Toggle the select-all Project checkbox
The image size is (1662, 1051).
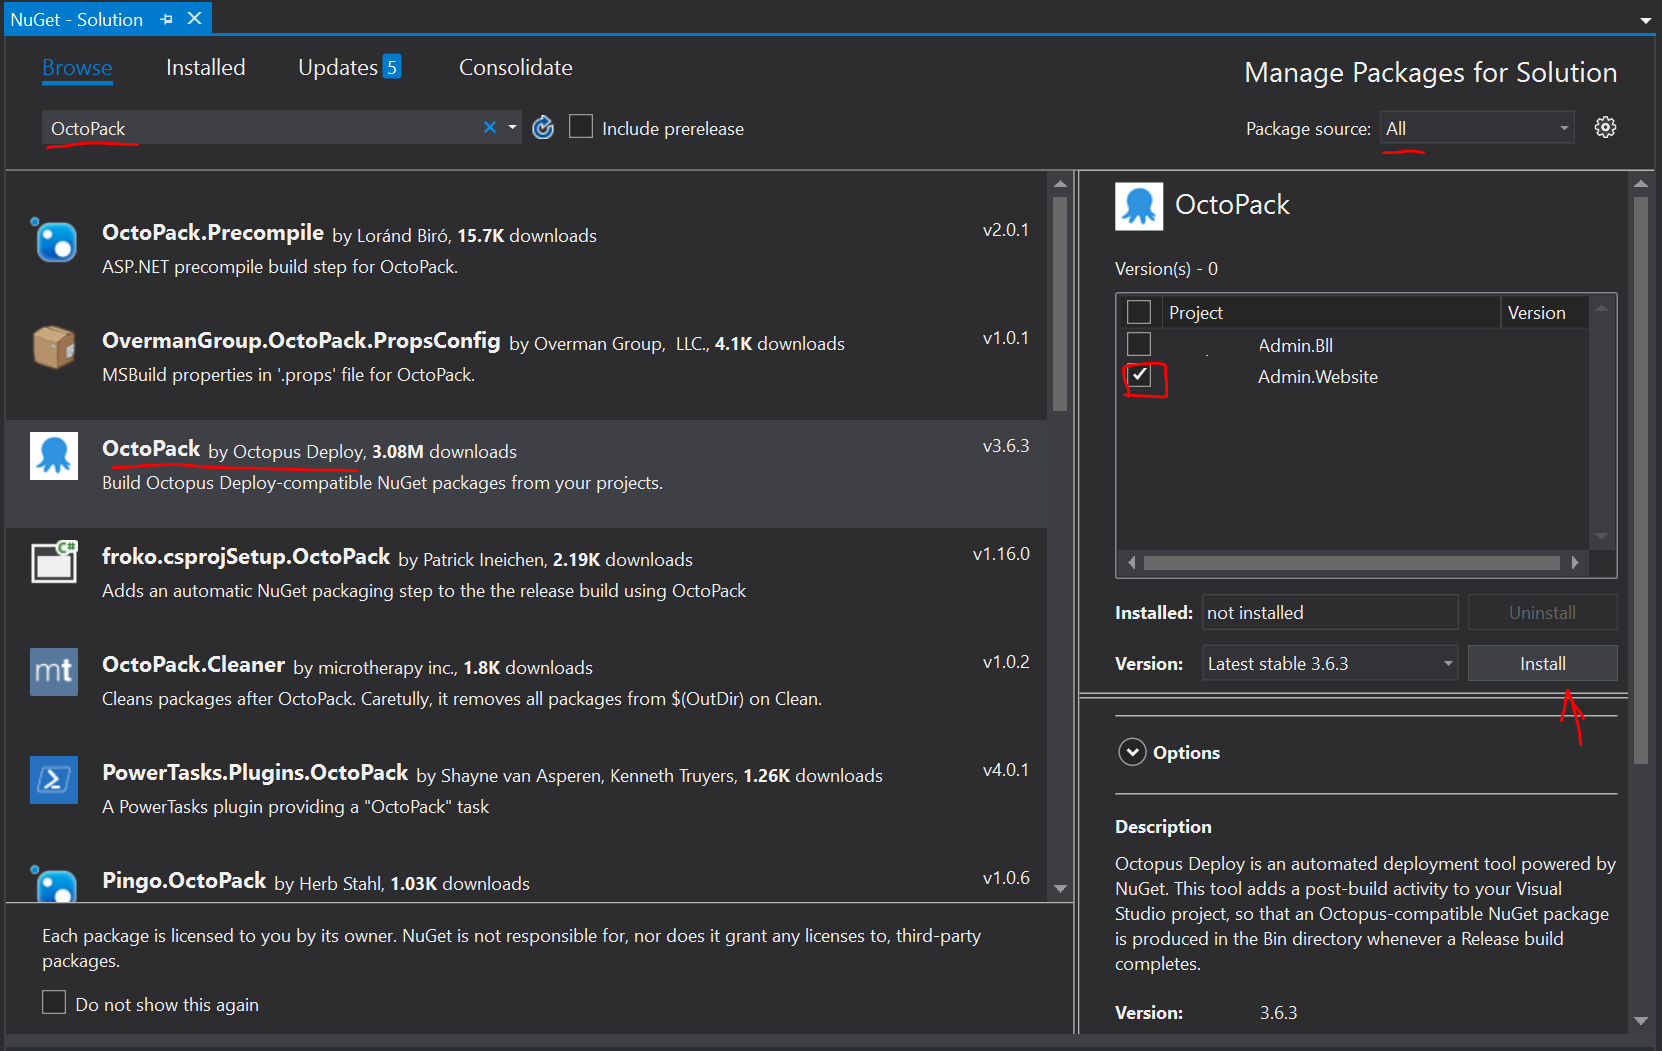click(1139, 312)
